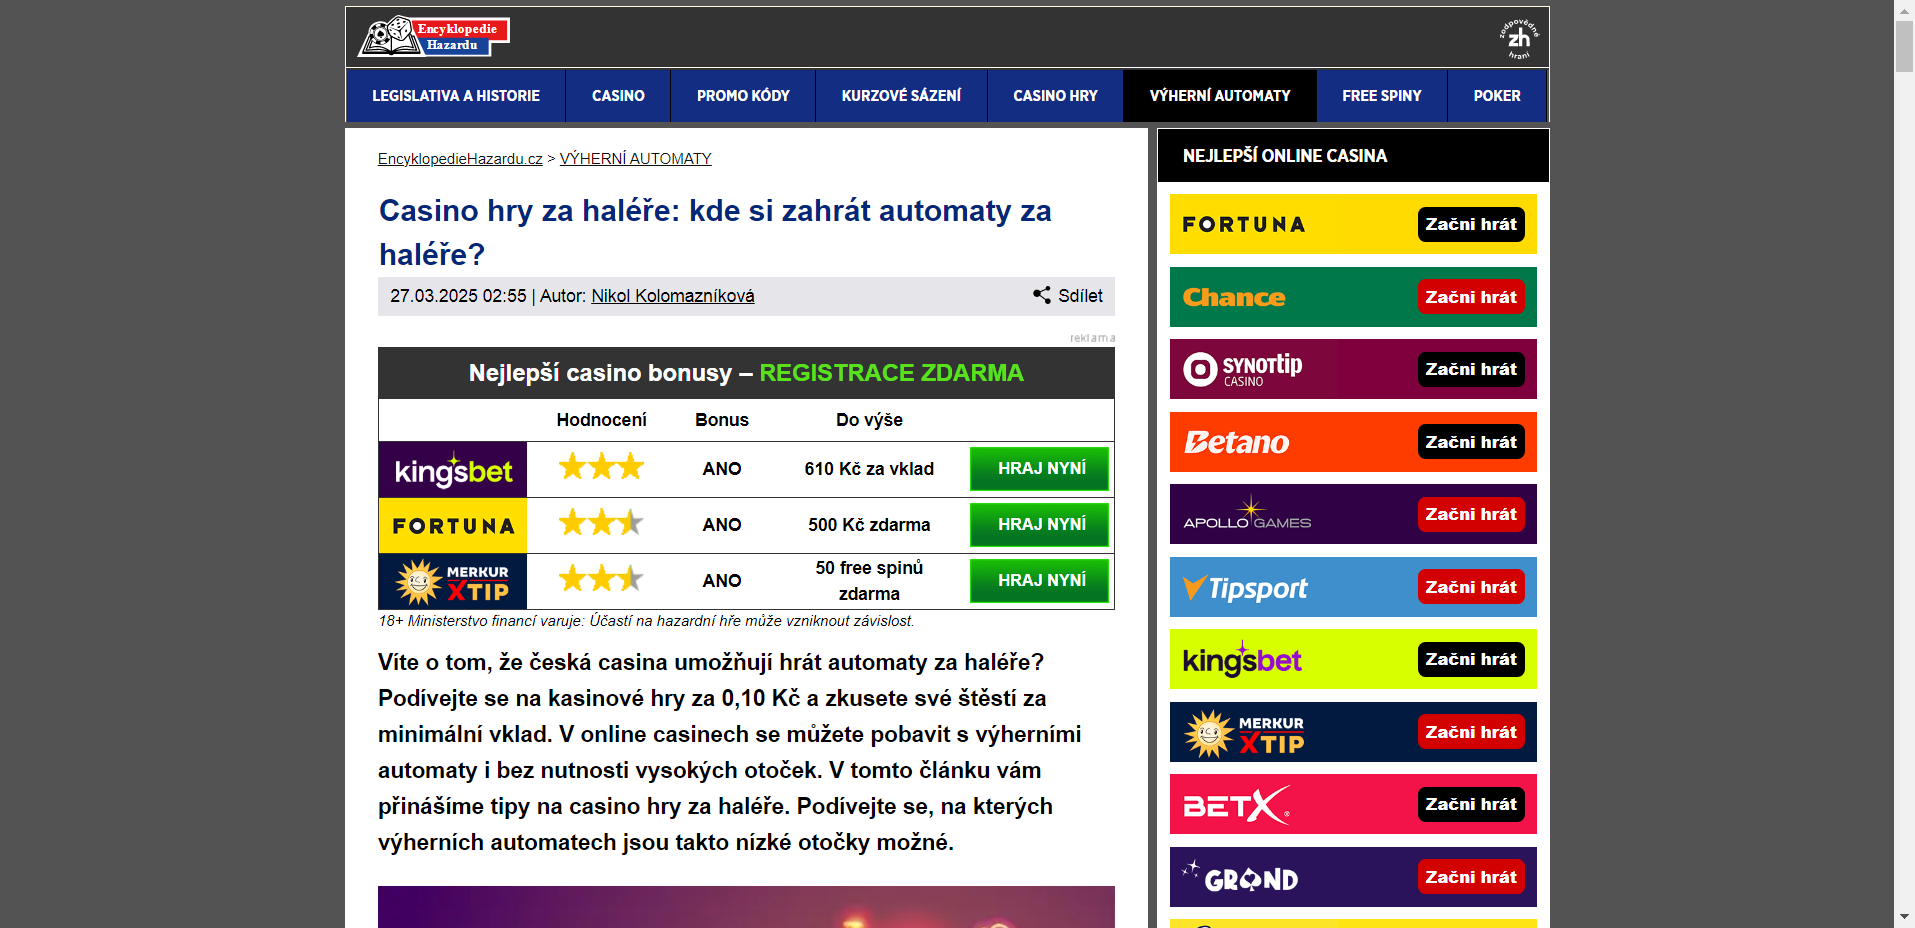Viewport: 1915px width, 928px height.
Task: Click the Grand logo in sidebar
Action: click(1240, 877)
